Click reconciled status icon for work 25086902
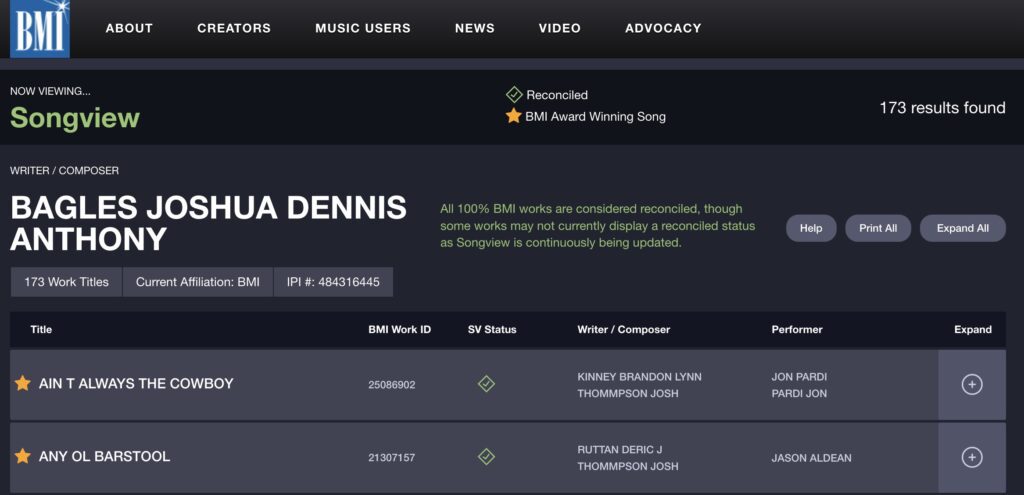The width and height of the screenshot is (1024, 495). [x=486, y=384]
